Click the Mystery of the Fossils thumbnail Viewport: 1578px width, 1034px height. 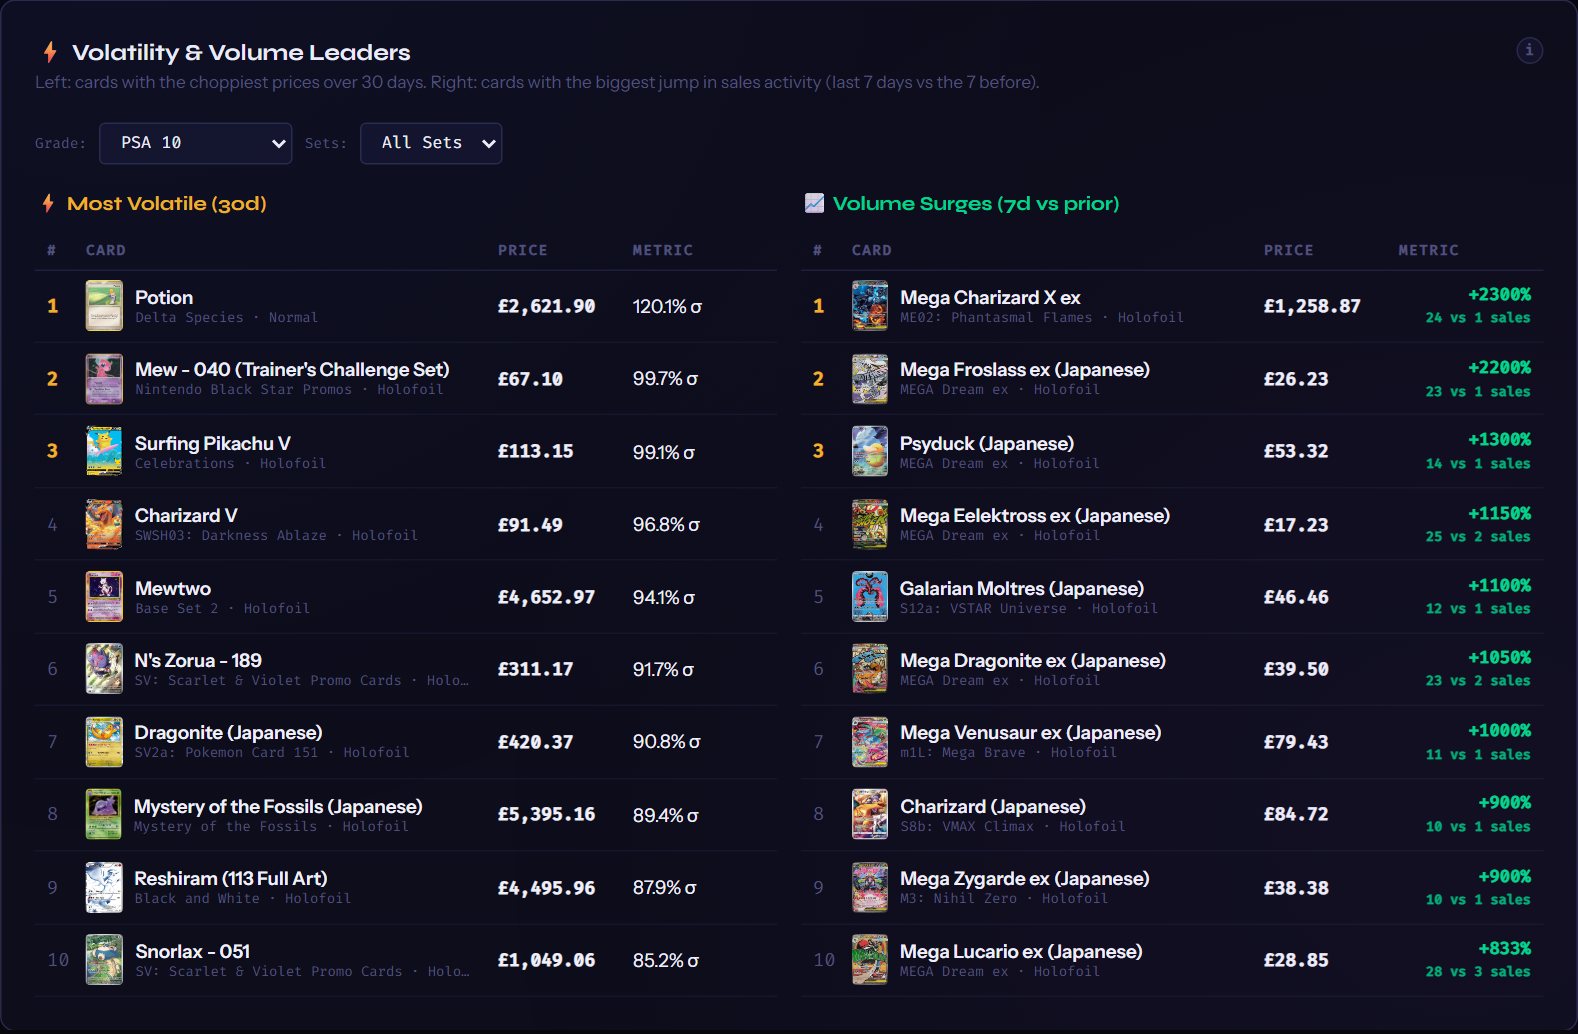[104, 814]
